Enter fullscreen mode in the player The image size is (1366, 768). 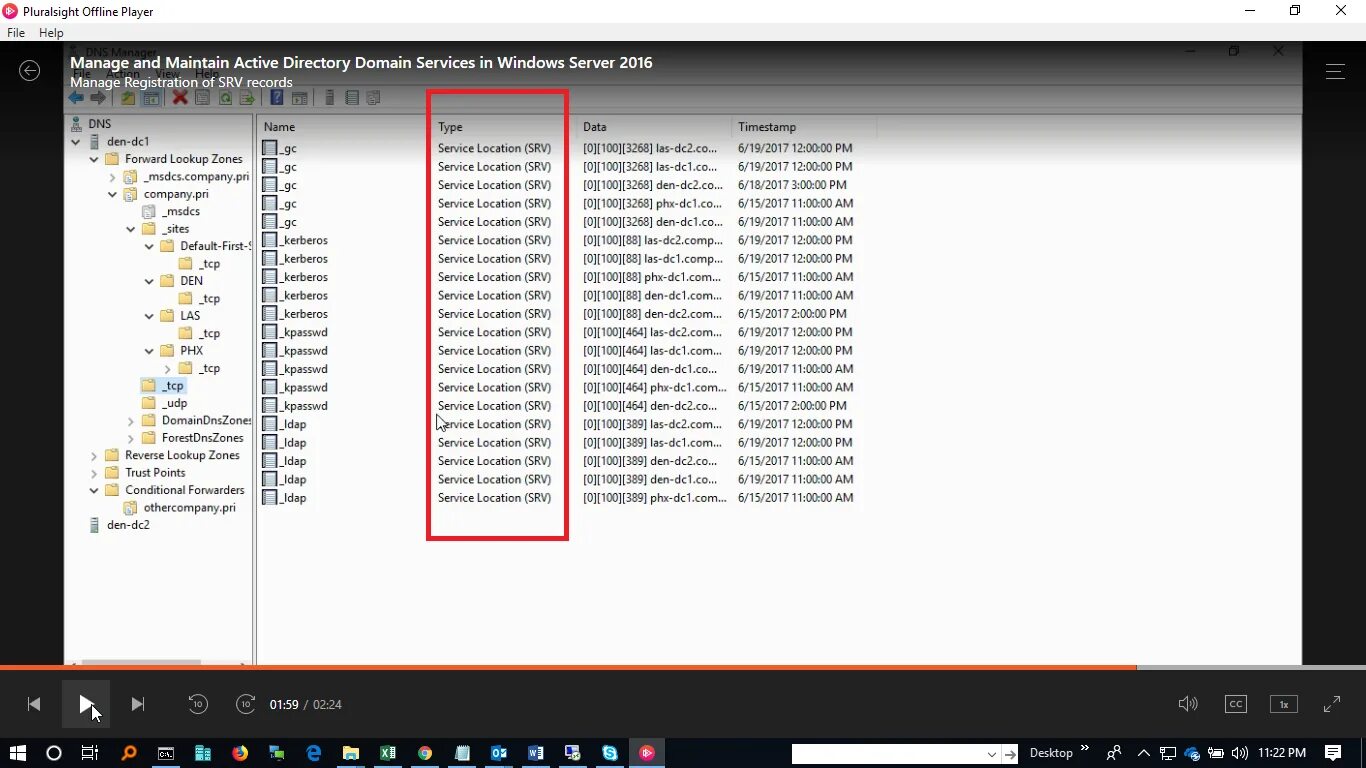tap(1332, 704)
